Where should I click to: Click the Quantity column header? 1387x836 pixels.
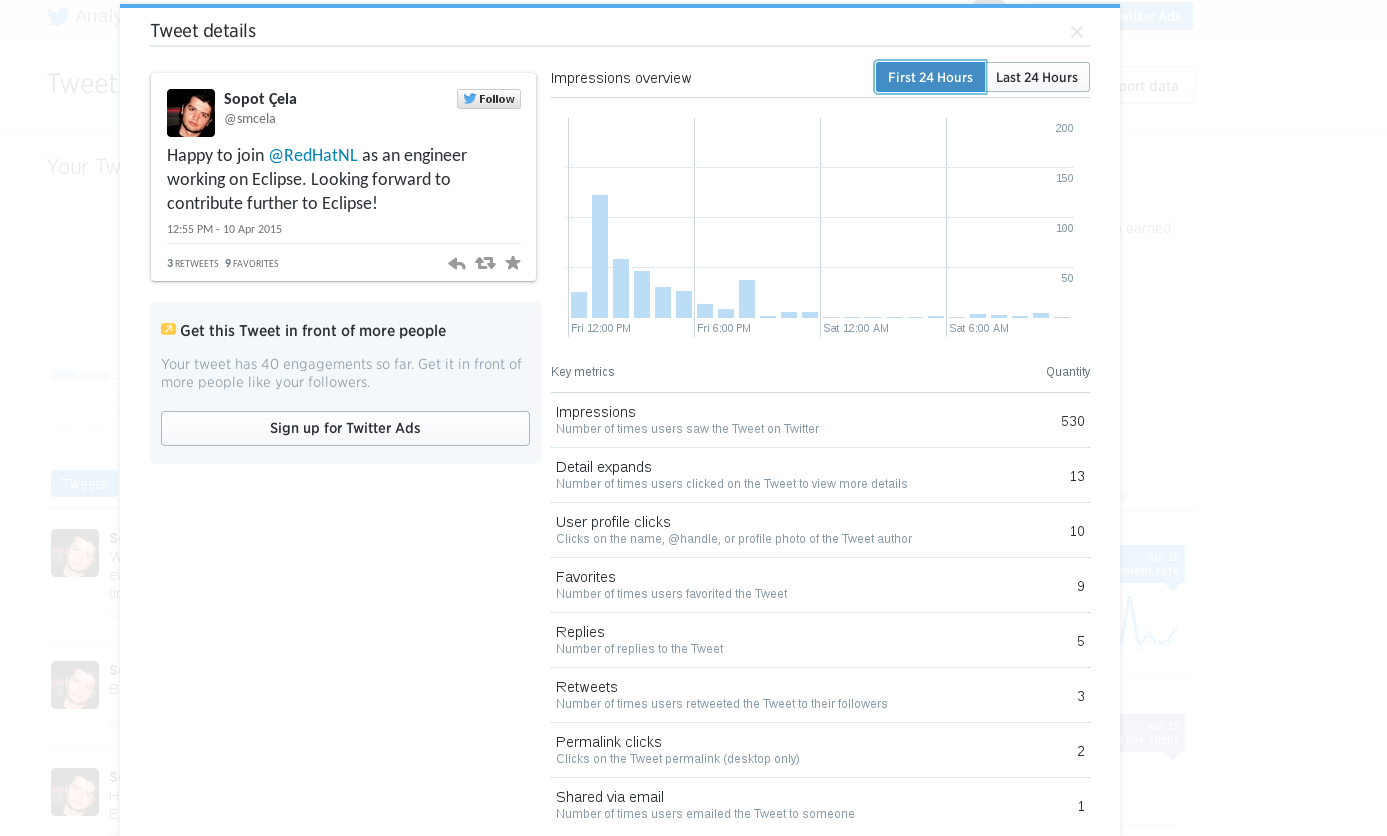tap(1068, 372)
